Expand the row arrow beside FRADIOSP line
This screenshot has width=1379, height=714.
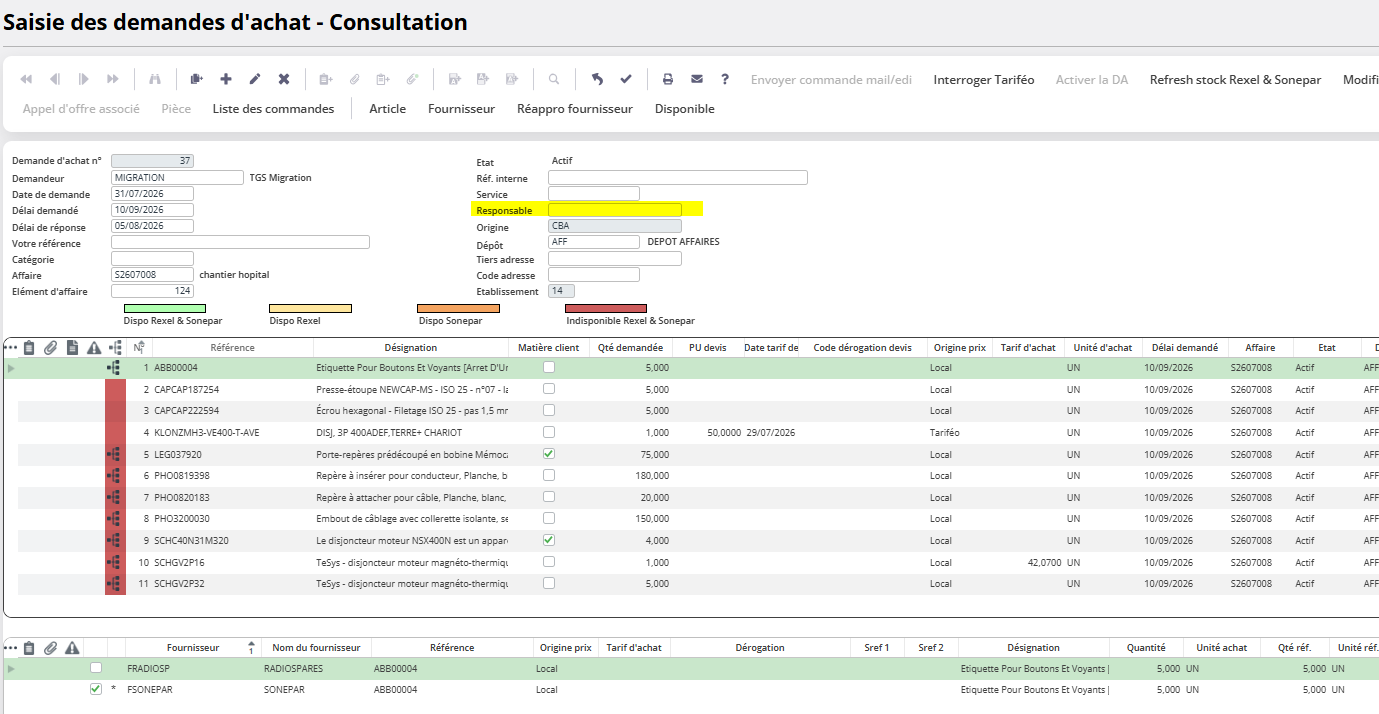(x=12, y=668)
